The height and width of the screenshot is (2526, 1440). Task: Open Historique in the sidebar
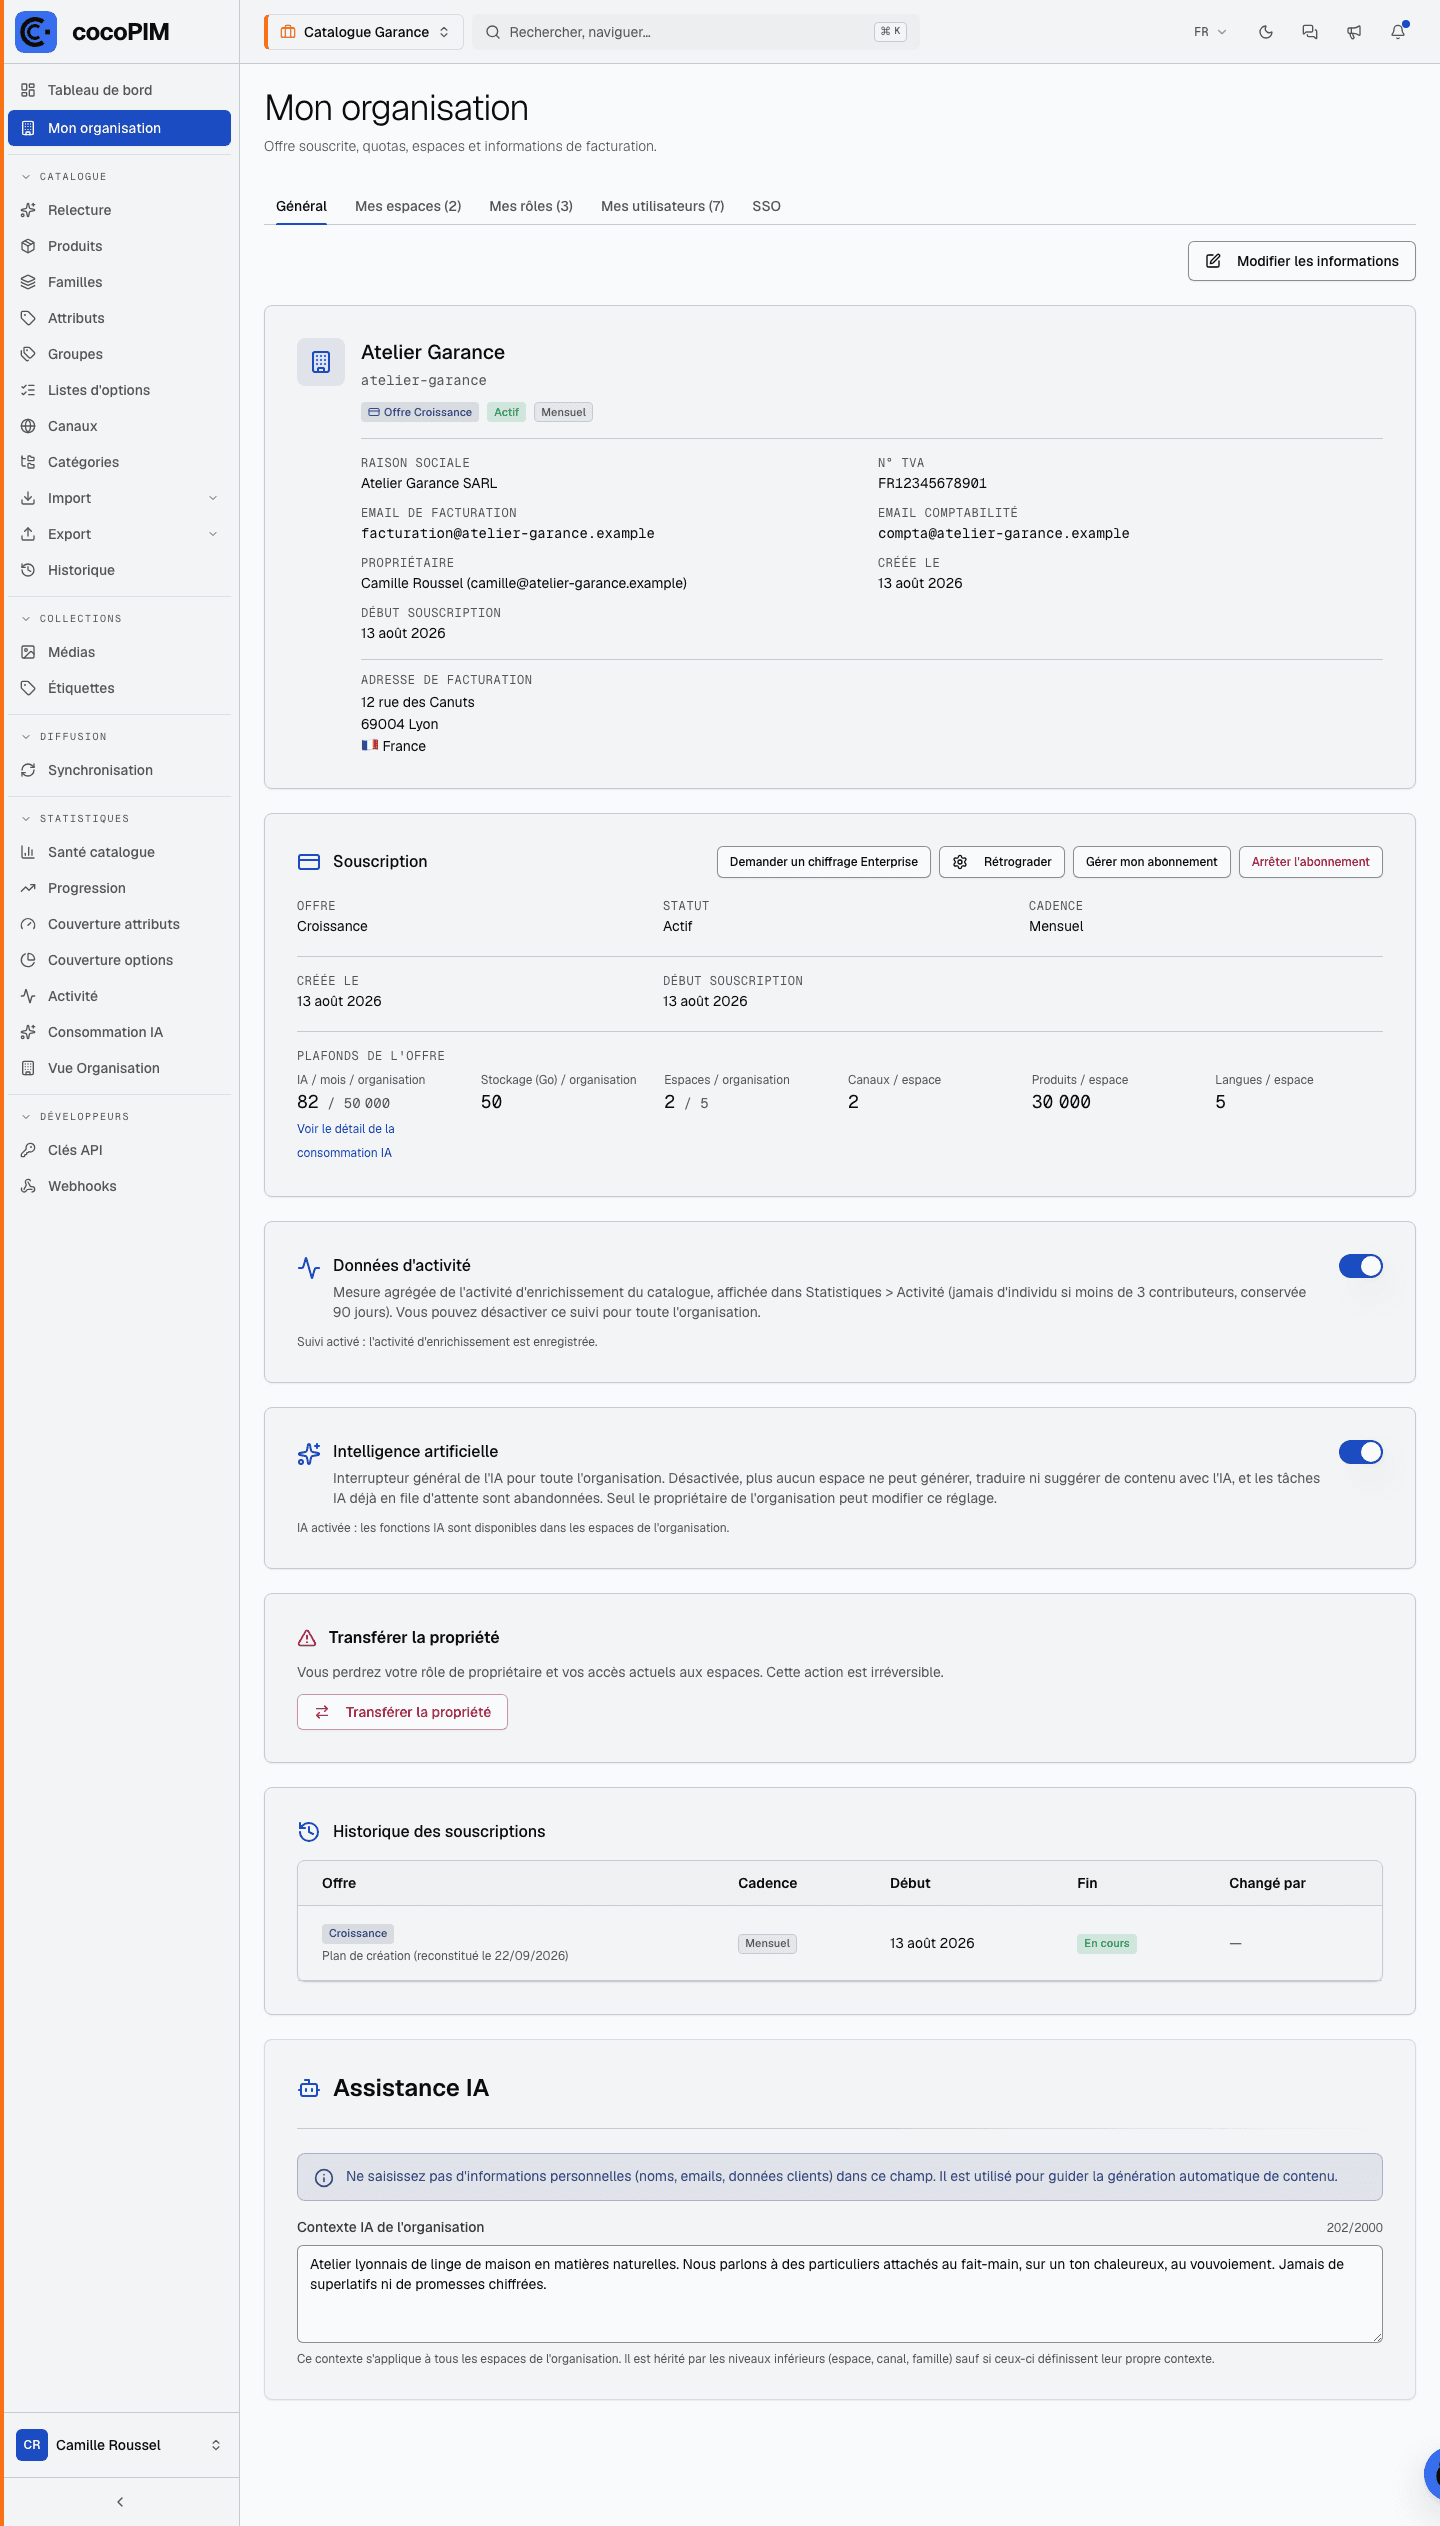point(119,570)
